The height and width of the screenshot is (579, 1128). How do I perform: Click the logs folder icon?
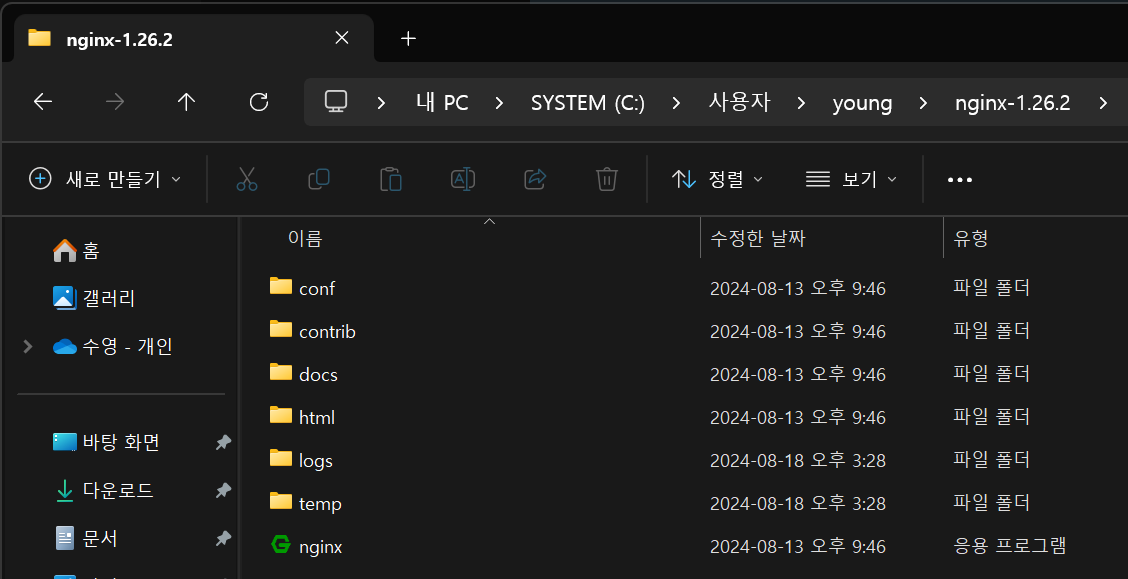coord(281,458)
